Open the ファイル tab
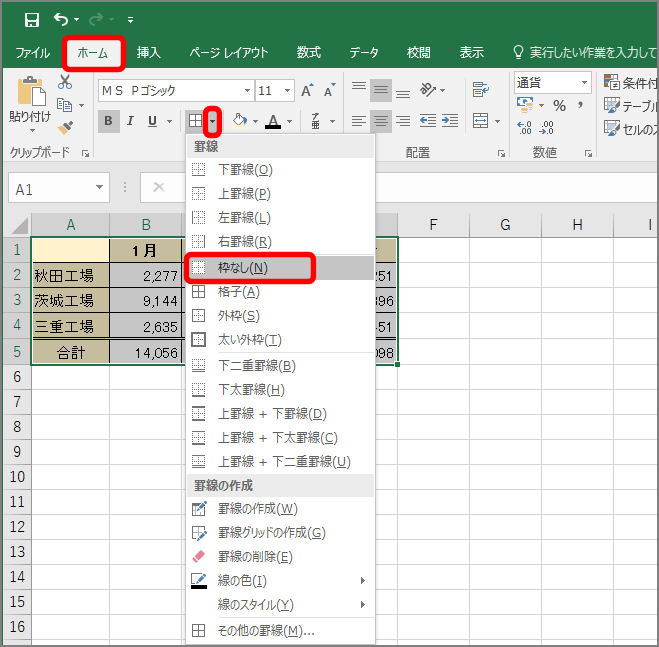This screenshot has height=647, width=659. 32,53
